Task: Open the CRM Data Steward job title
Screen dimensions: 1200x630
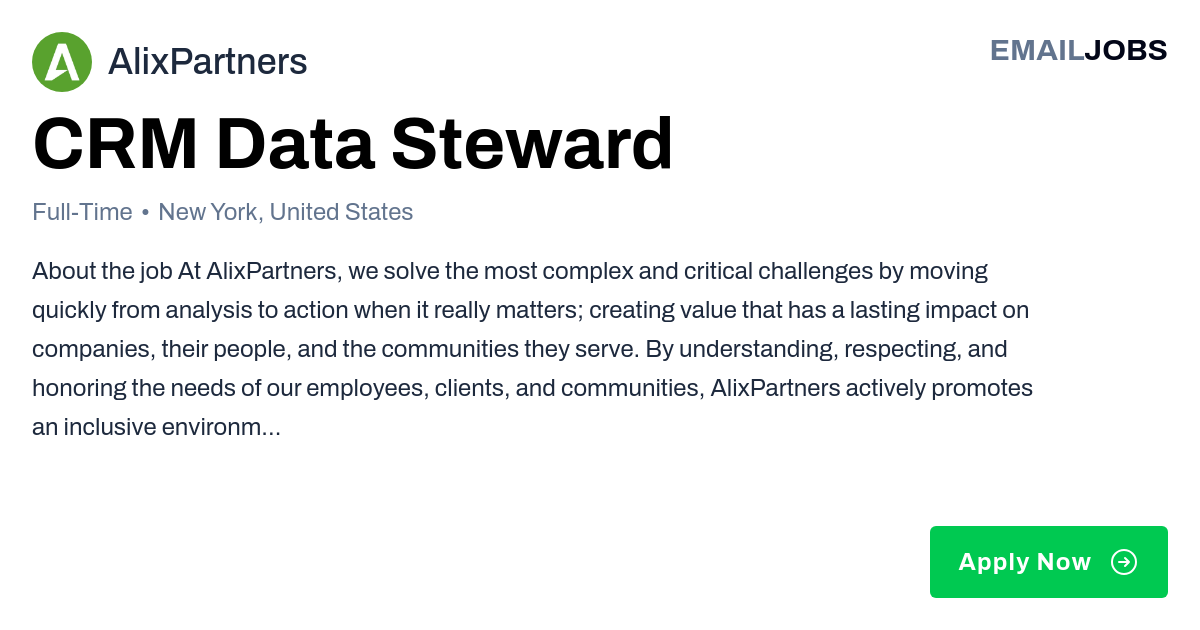Action: [353, 145]
